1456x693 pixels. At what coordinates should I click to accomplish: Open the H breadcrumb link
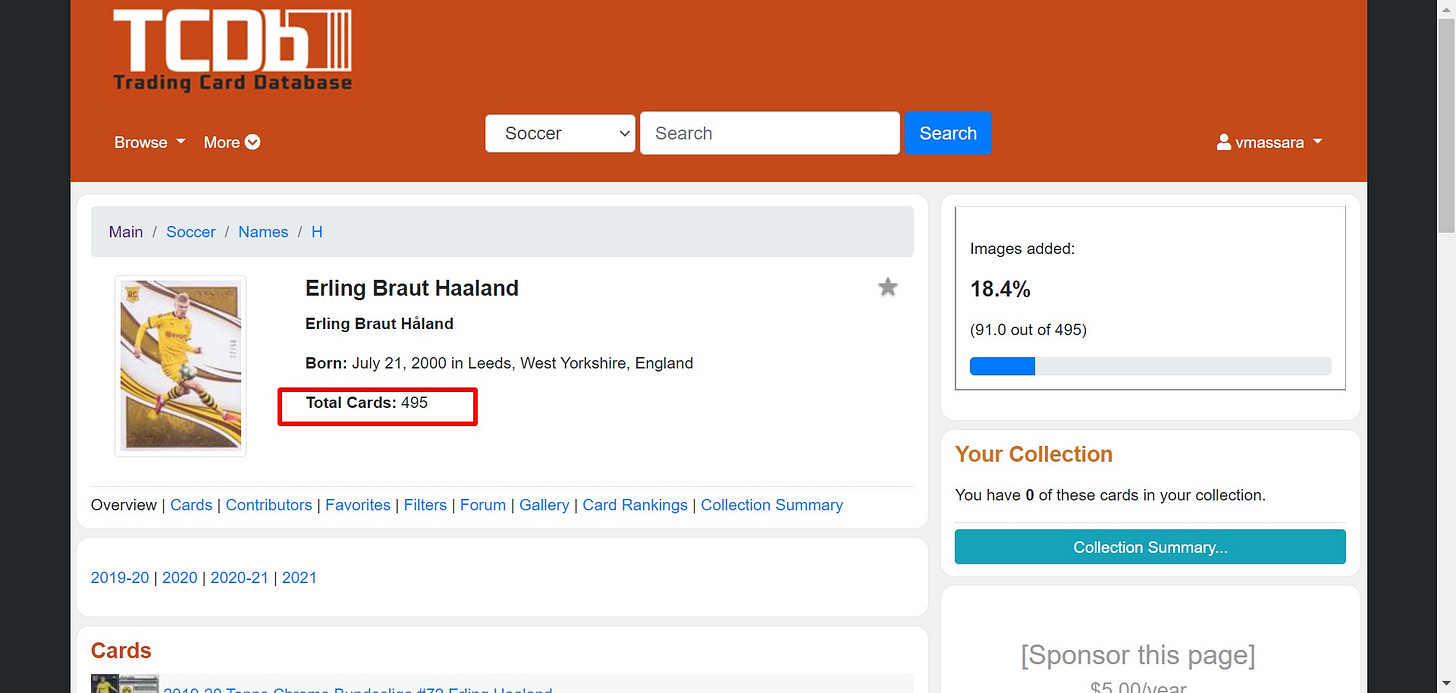click(x=317, y=232)
